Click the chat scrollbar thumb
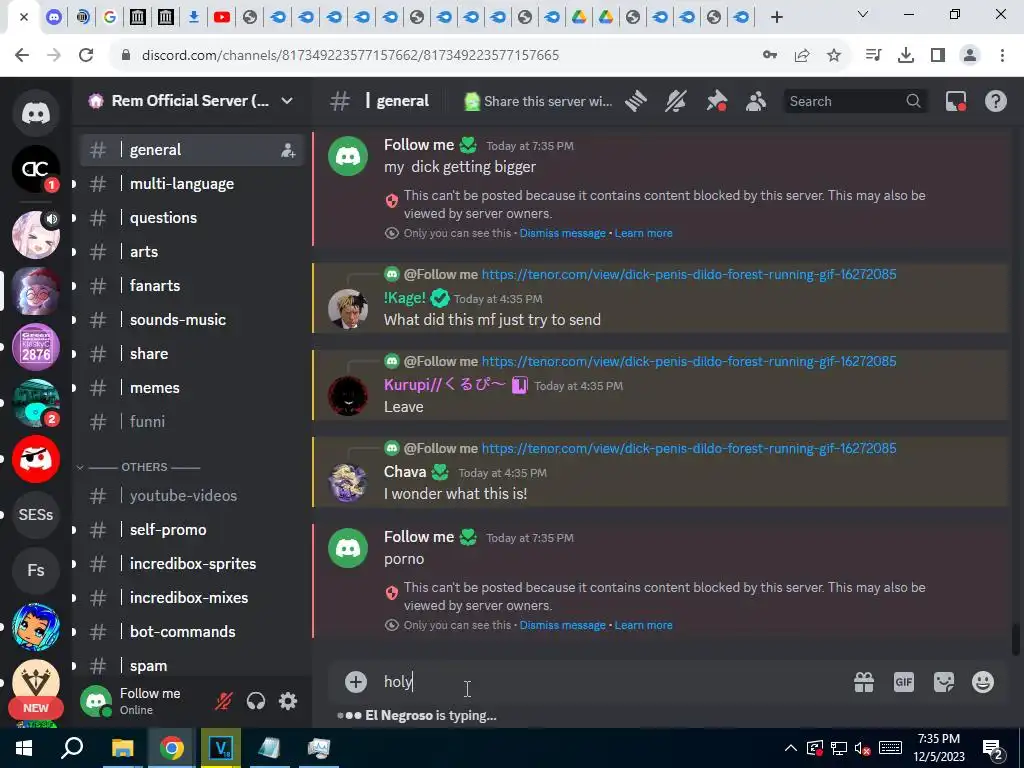1024x768 pixels. click(x=1016, y=640)
